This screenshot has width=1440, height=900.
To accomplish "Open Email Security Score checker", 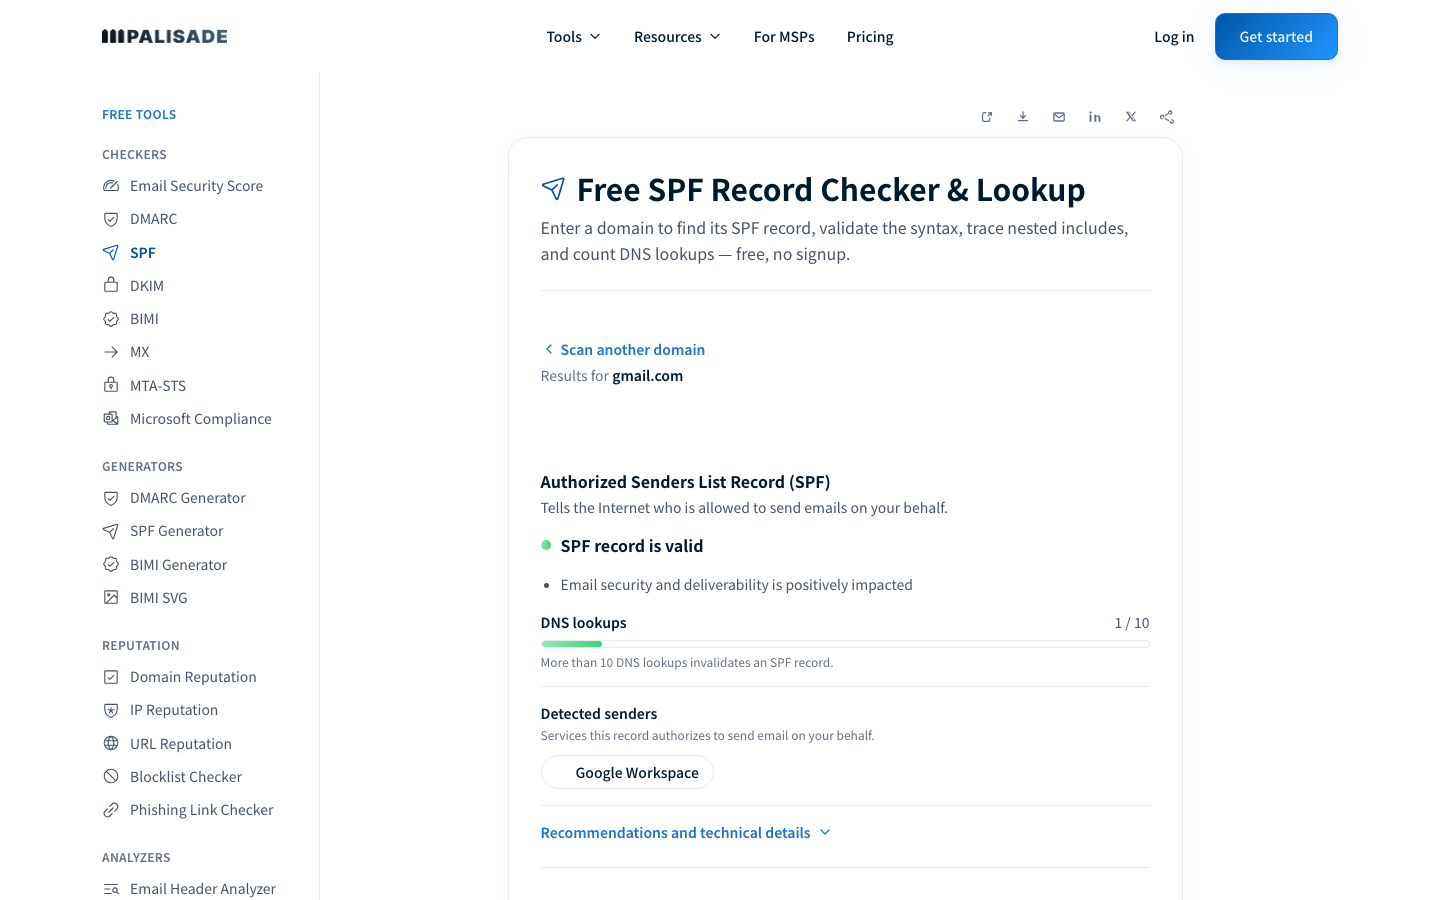I will click(196, 186).
